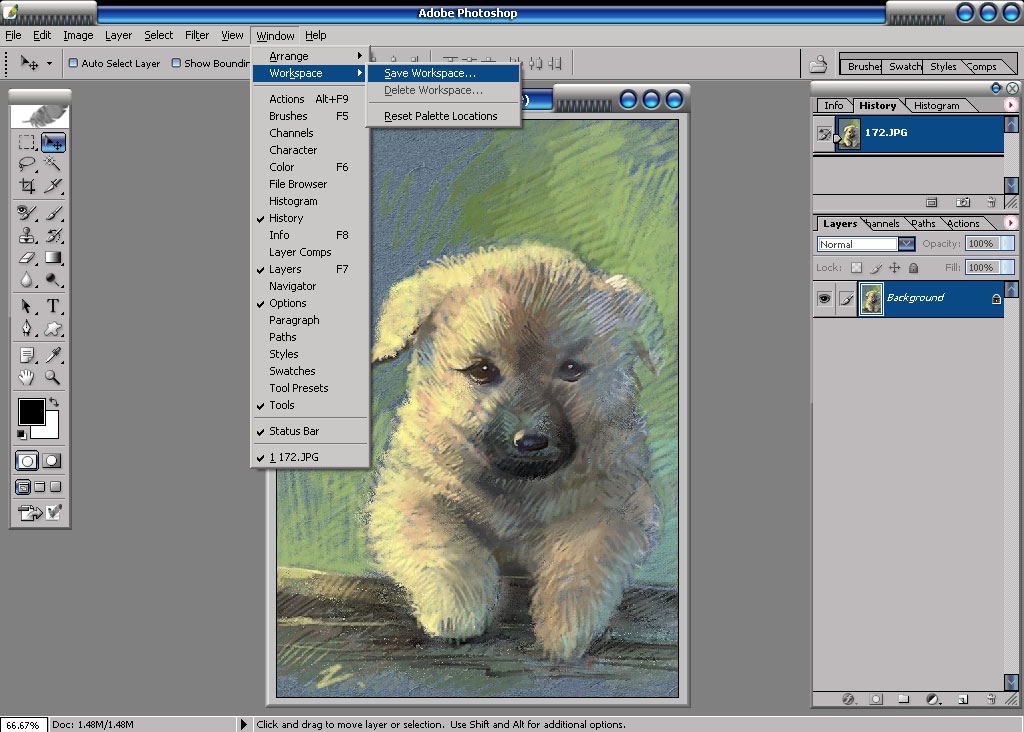
Task: Switch to the Histogram tab
Action: (x=936, y=105)
